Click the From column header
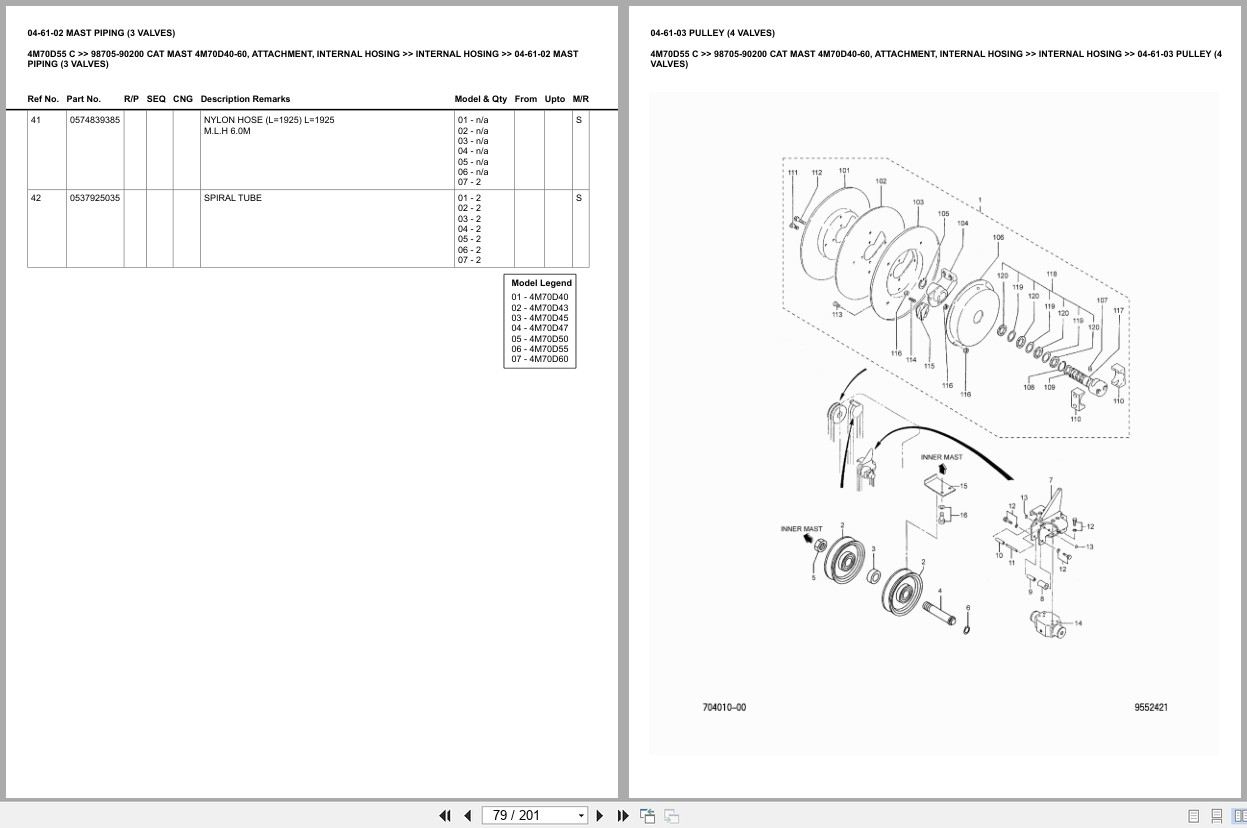The width and height of the screenshot is (1247, 828). (x=526, y=99)
